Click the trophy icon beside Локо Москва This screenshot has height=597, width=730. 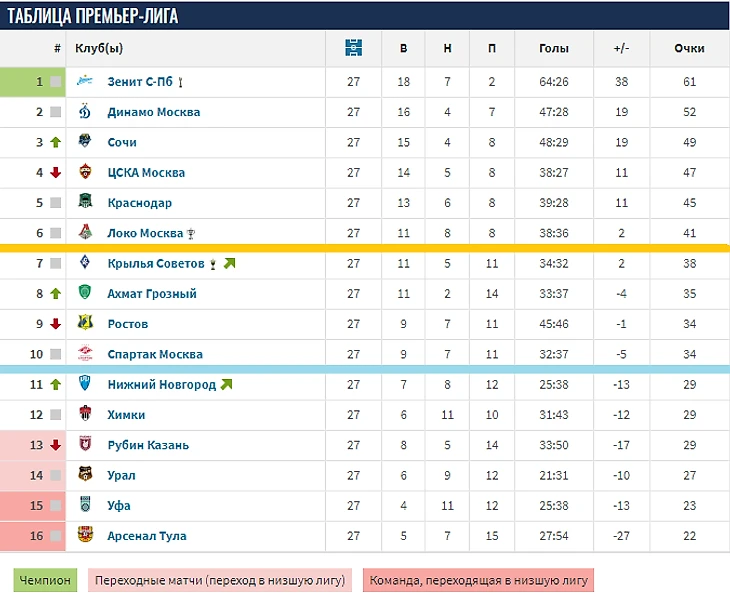pos(191,234)
